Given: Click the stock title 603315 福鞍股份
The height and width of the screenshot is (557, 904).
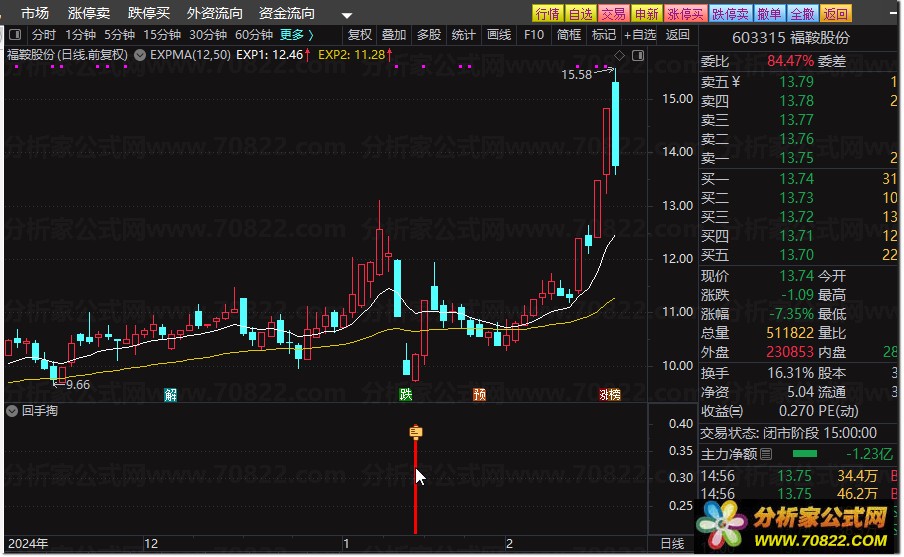Looking at the screenshot, I should (x=790, y=38).
